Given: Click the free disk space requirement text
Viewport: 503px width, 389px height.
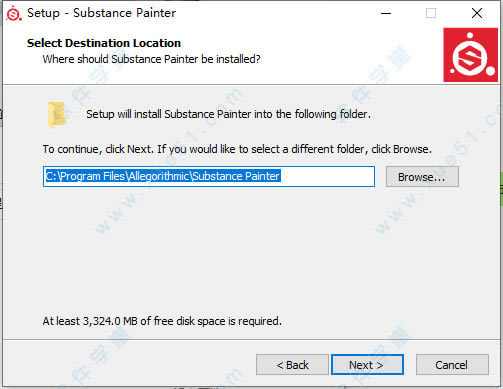Looking at the screenshot, I should coord(162,321).
